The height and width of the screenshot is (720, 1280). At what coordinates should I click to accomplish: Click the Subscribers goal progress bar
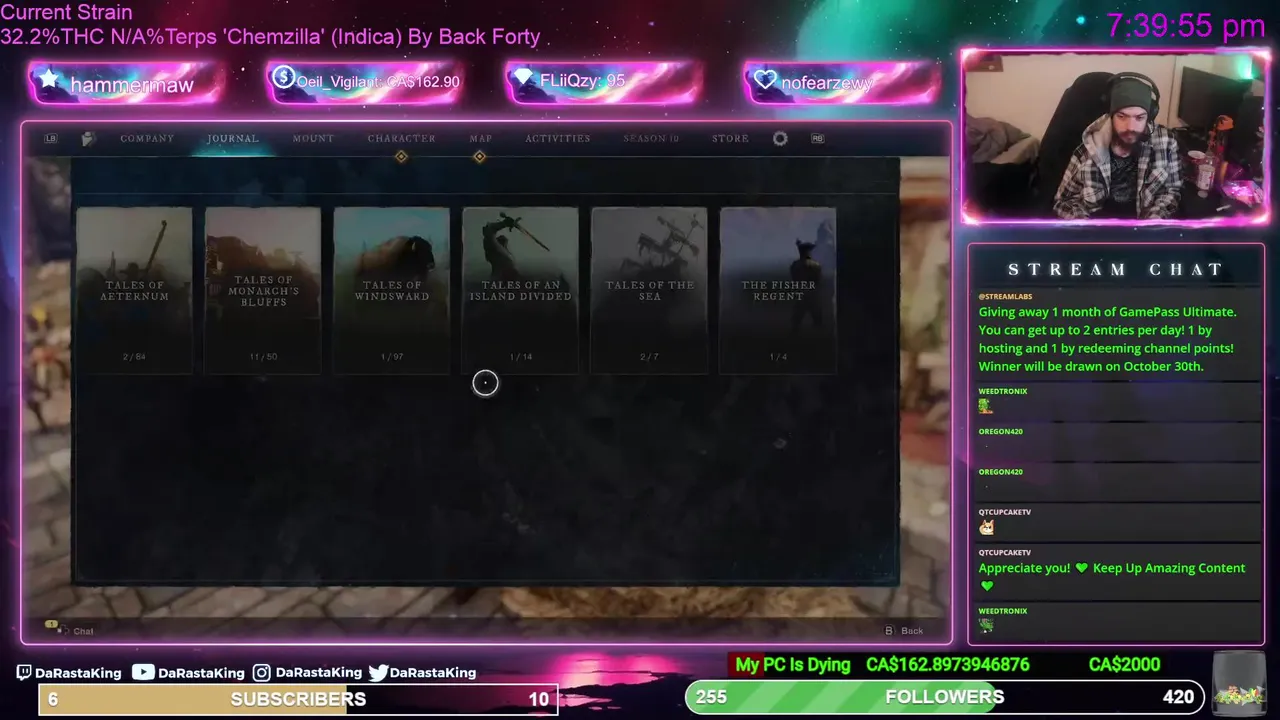(298, 699)
